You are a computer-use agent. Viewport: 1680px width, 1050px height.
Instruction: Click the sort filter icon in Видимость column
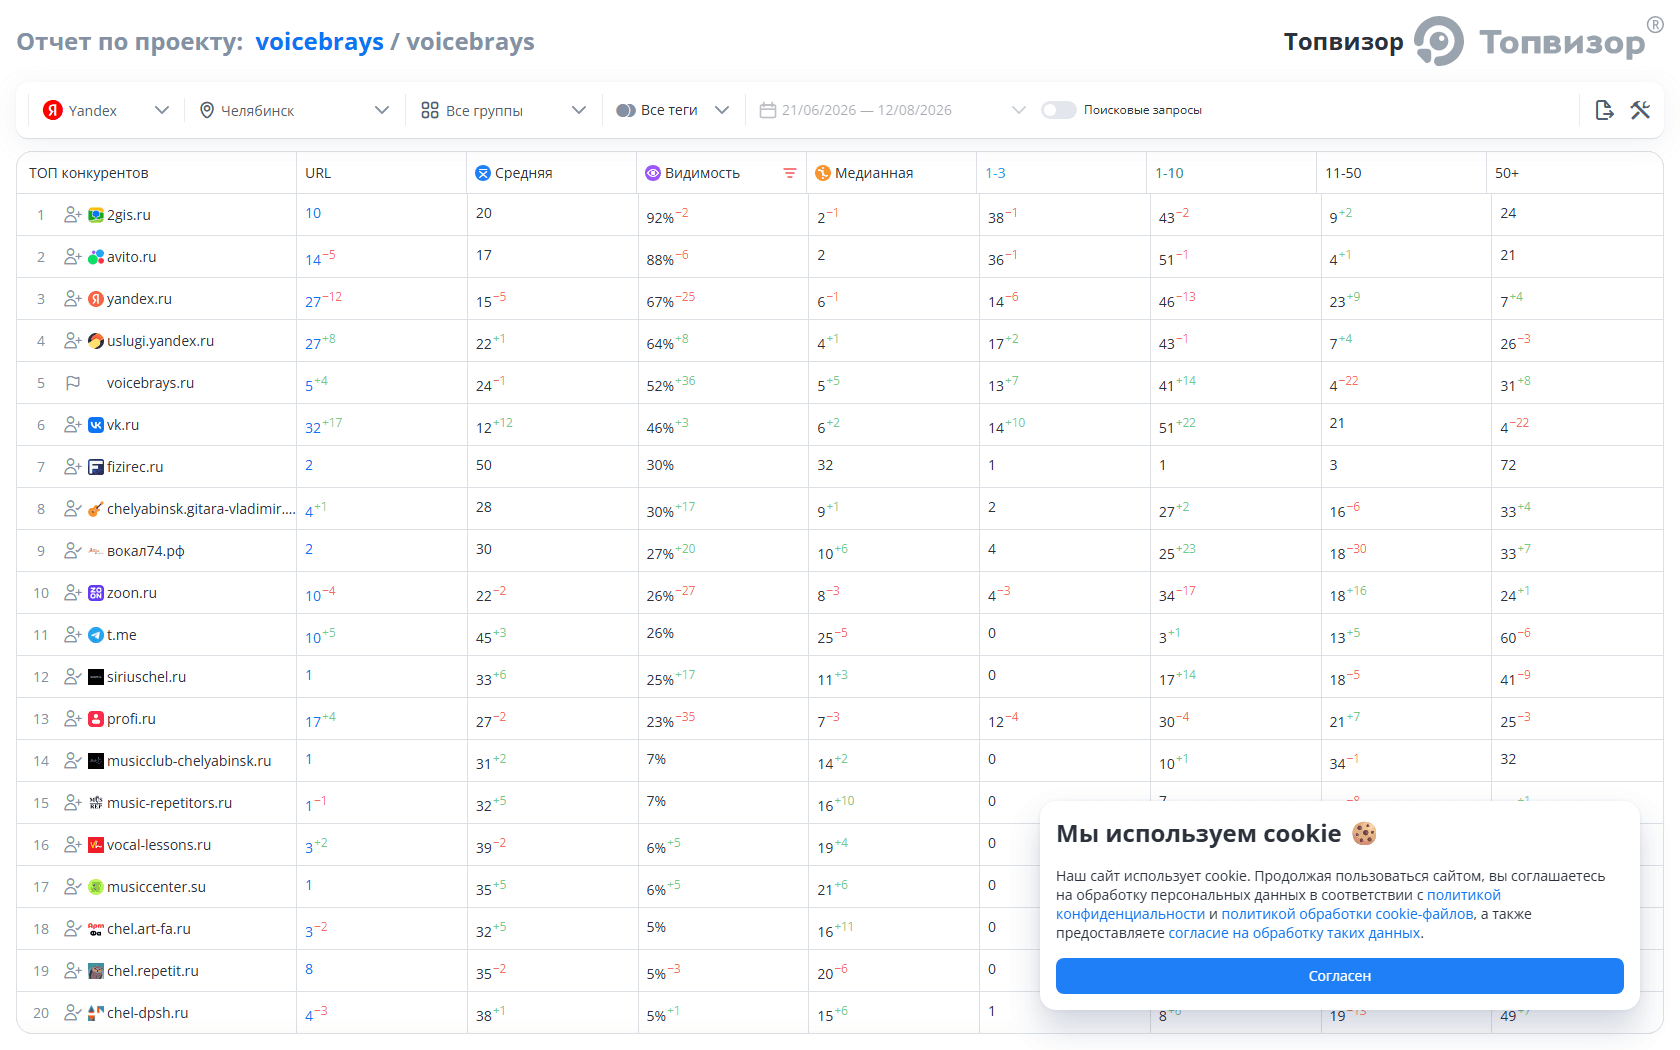pos(790,173)
